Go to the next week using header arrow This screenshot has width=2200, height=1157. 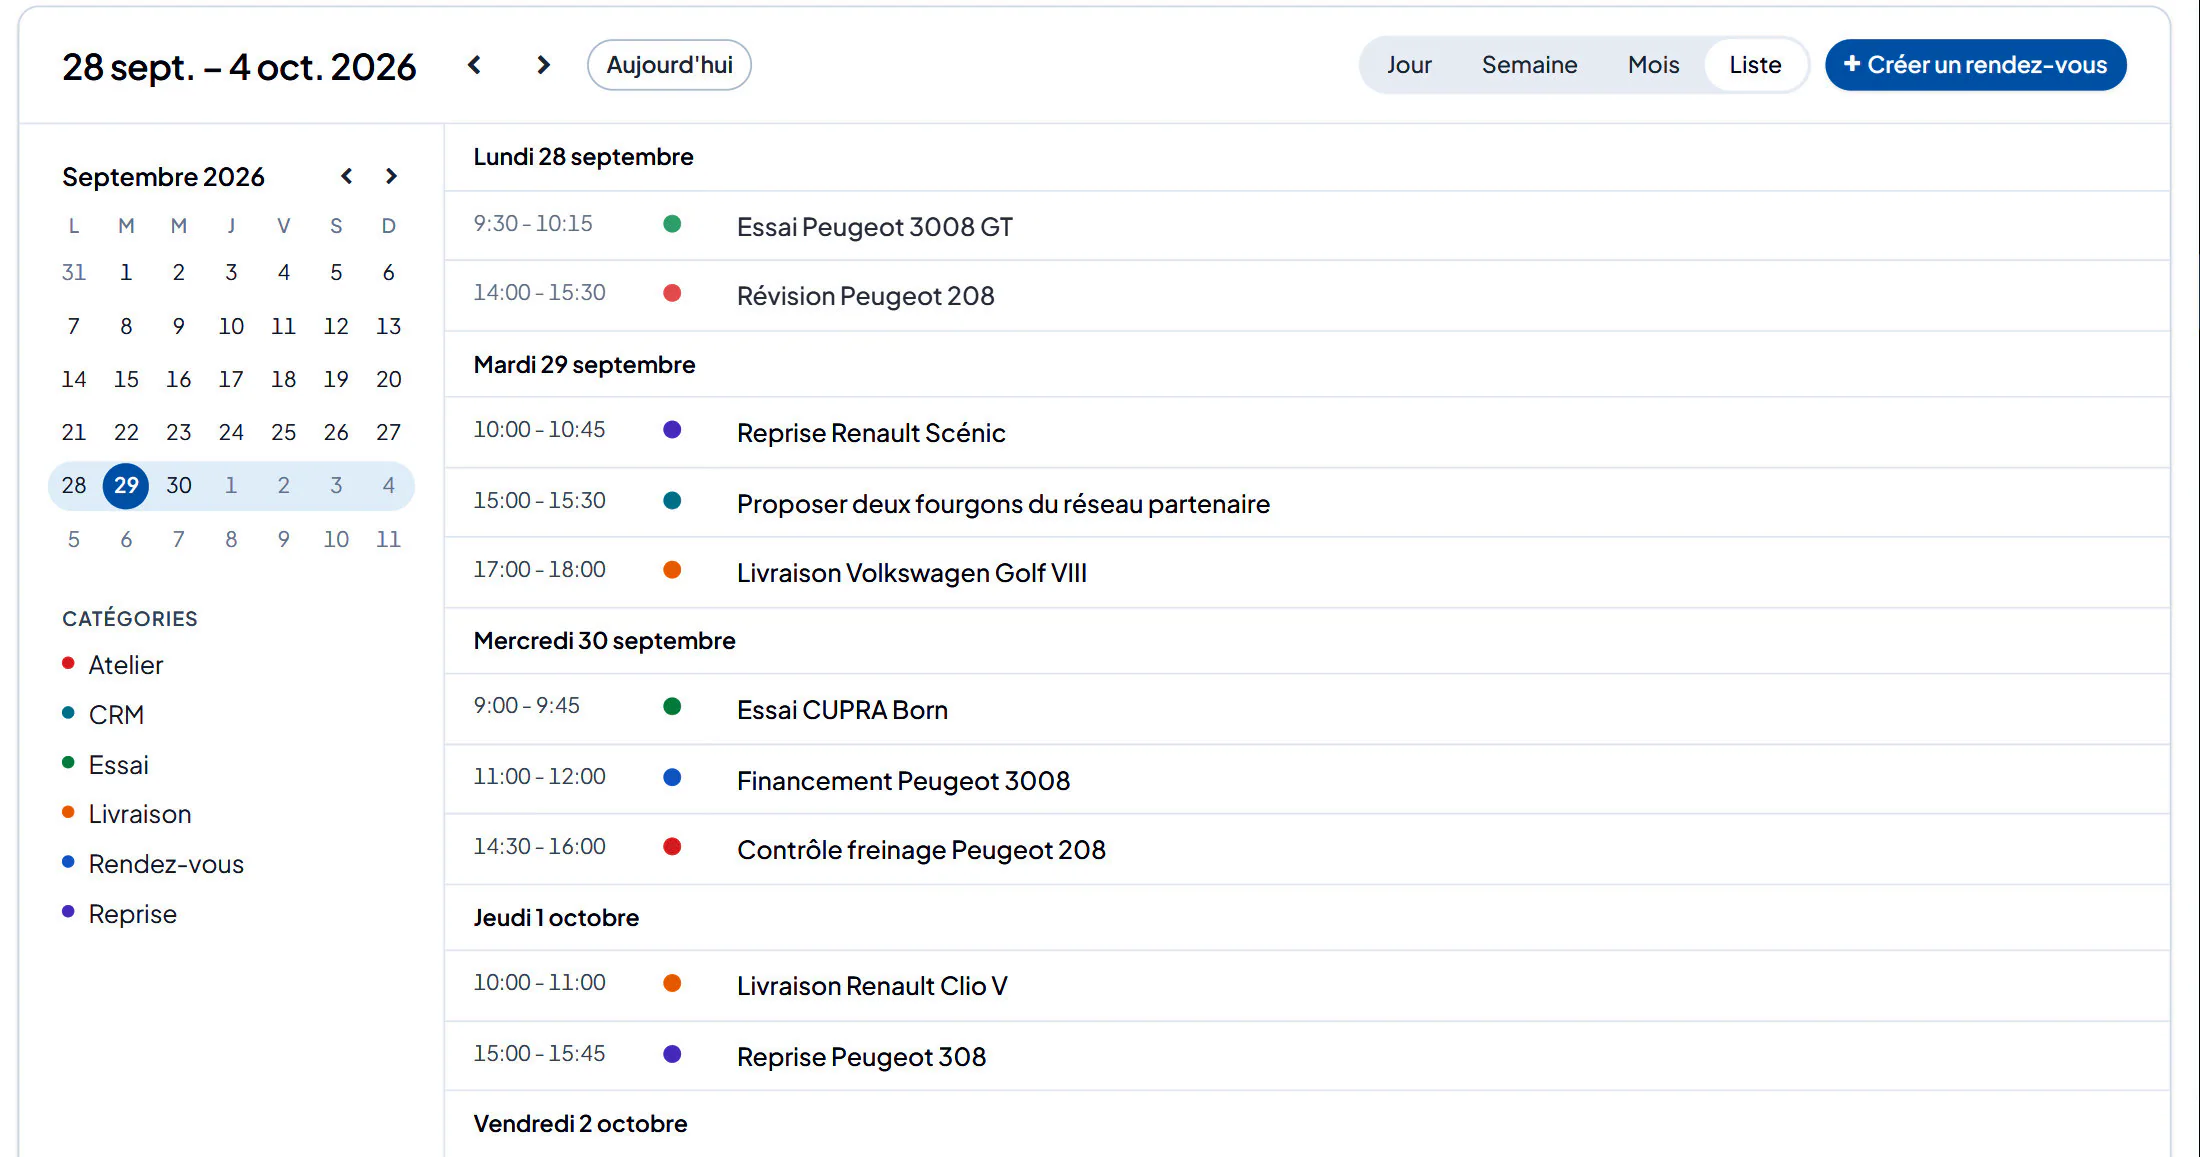click(543, 65)
